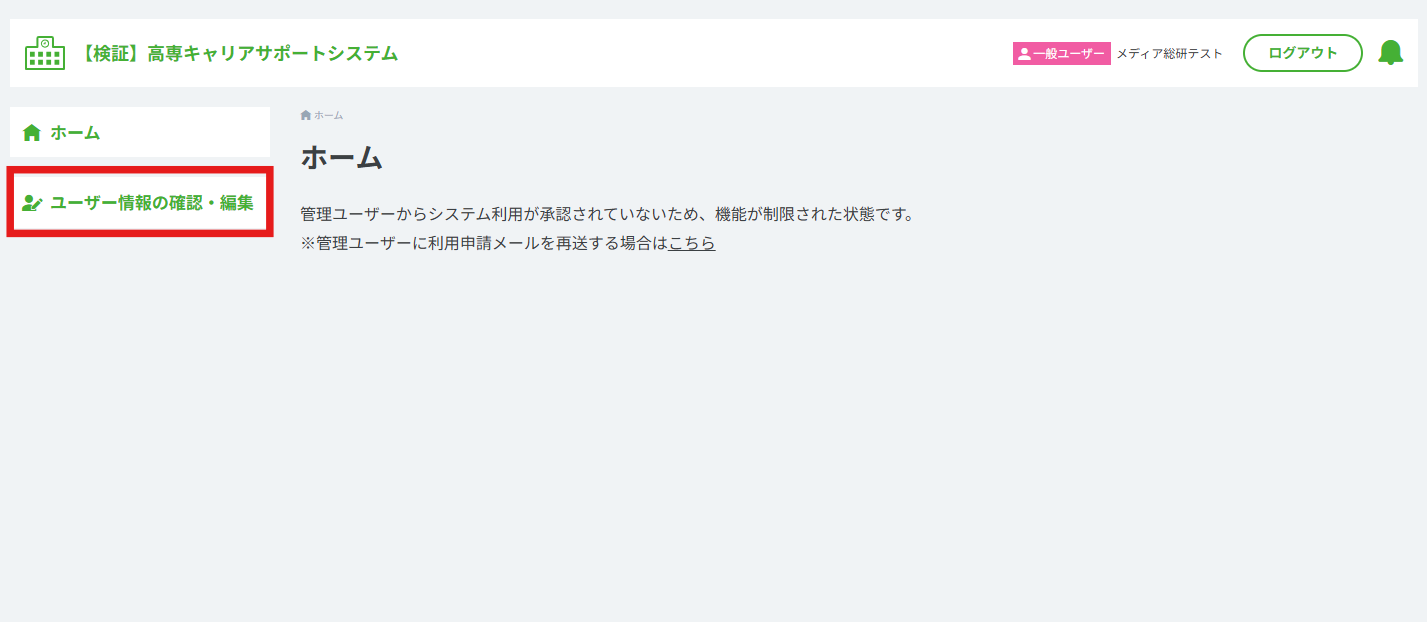Click the ログアウト button
1427x622 pixels.
pos(1302,53)
